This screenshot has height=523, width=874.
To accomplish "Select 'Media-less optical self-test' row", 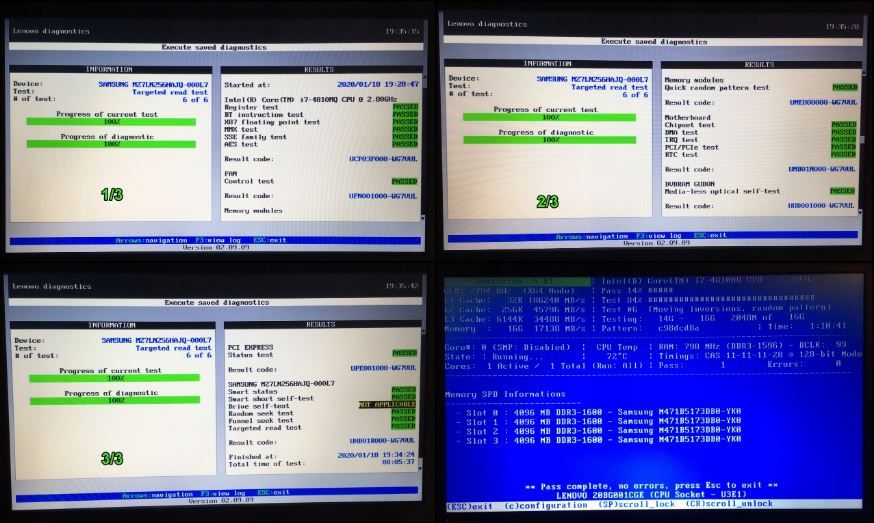I will (x=760, y=191).
